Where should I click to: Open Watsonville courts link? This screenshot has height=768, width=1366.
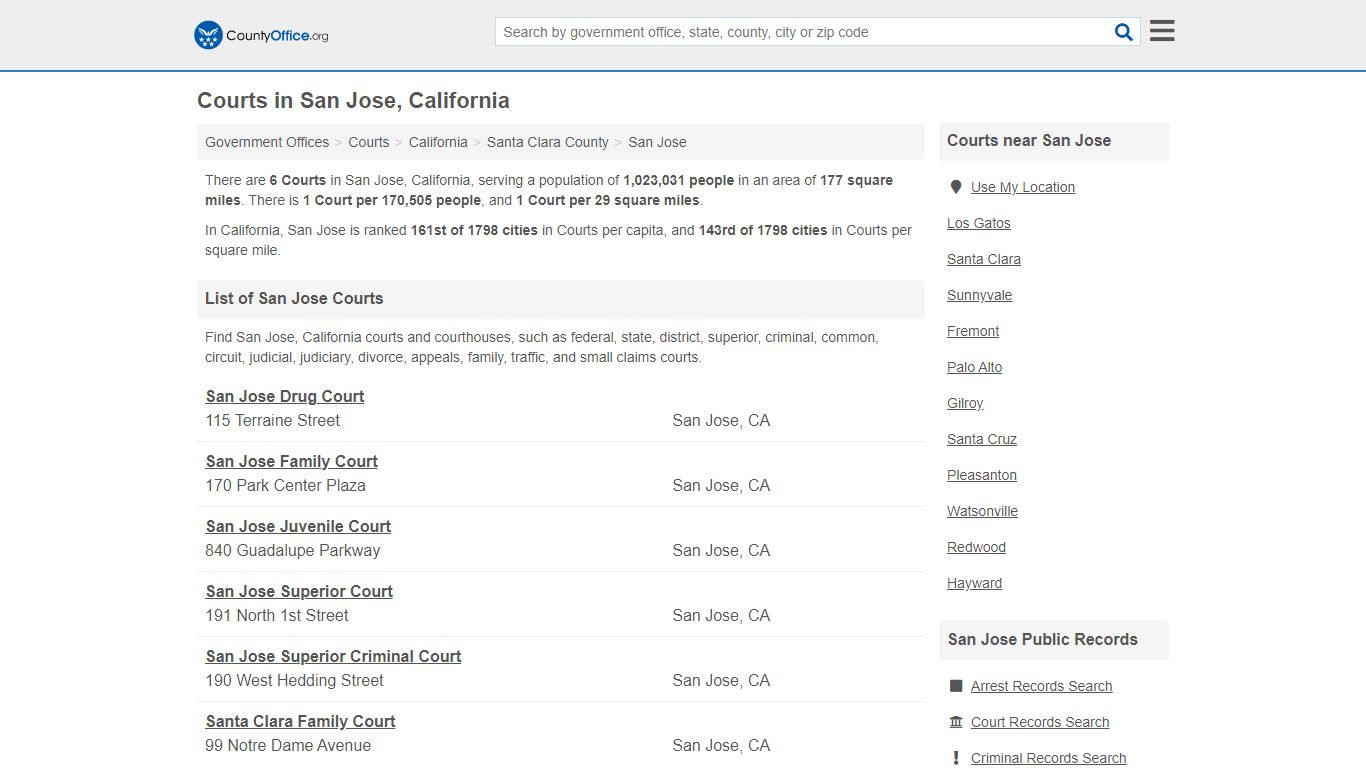pyautogui.click(x=983, y=511)
